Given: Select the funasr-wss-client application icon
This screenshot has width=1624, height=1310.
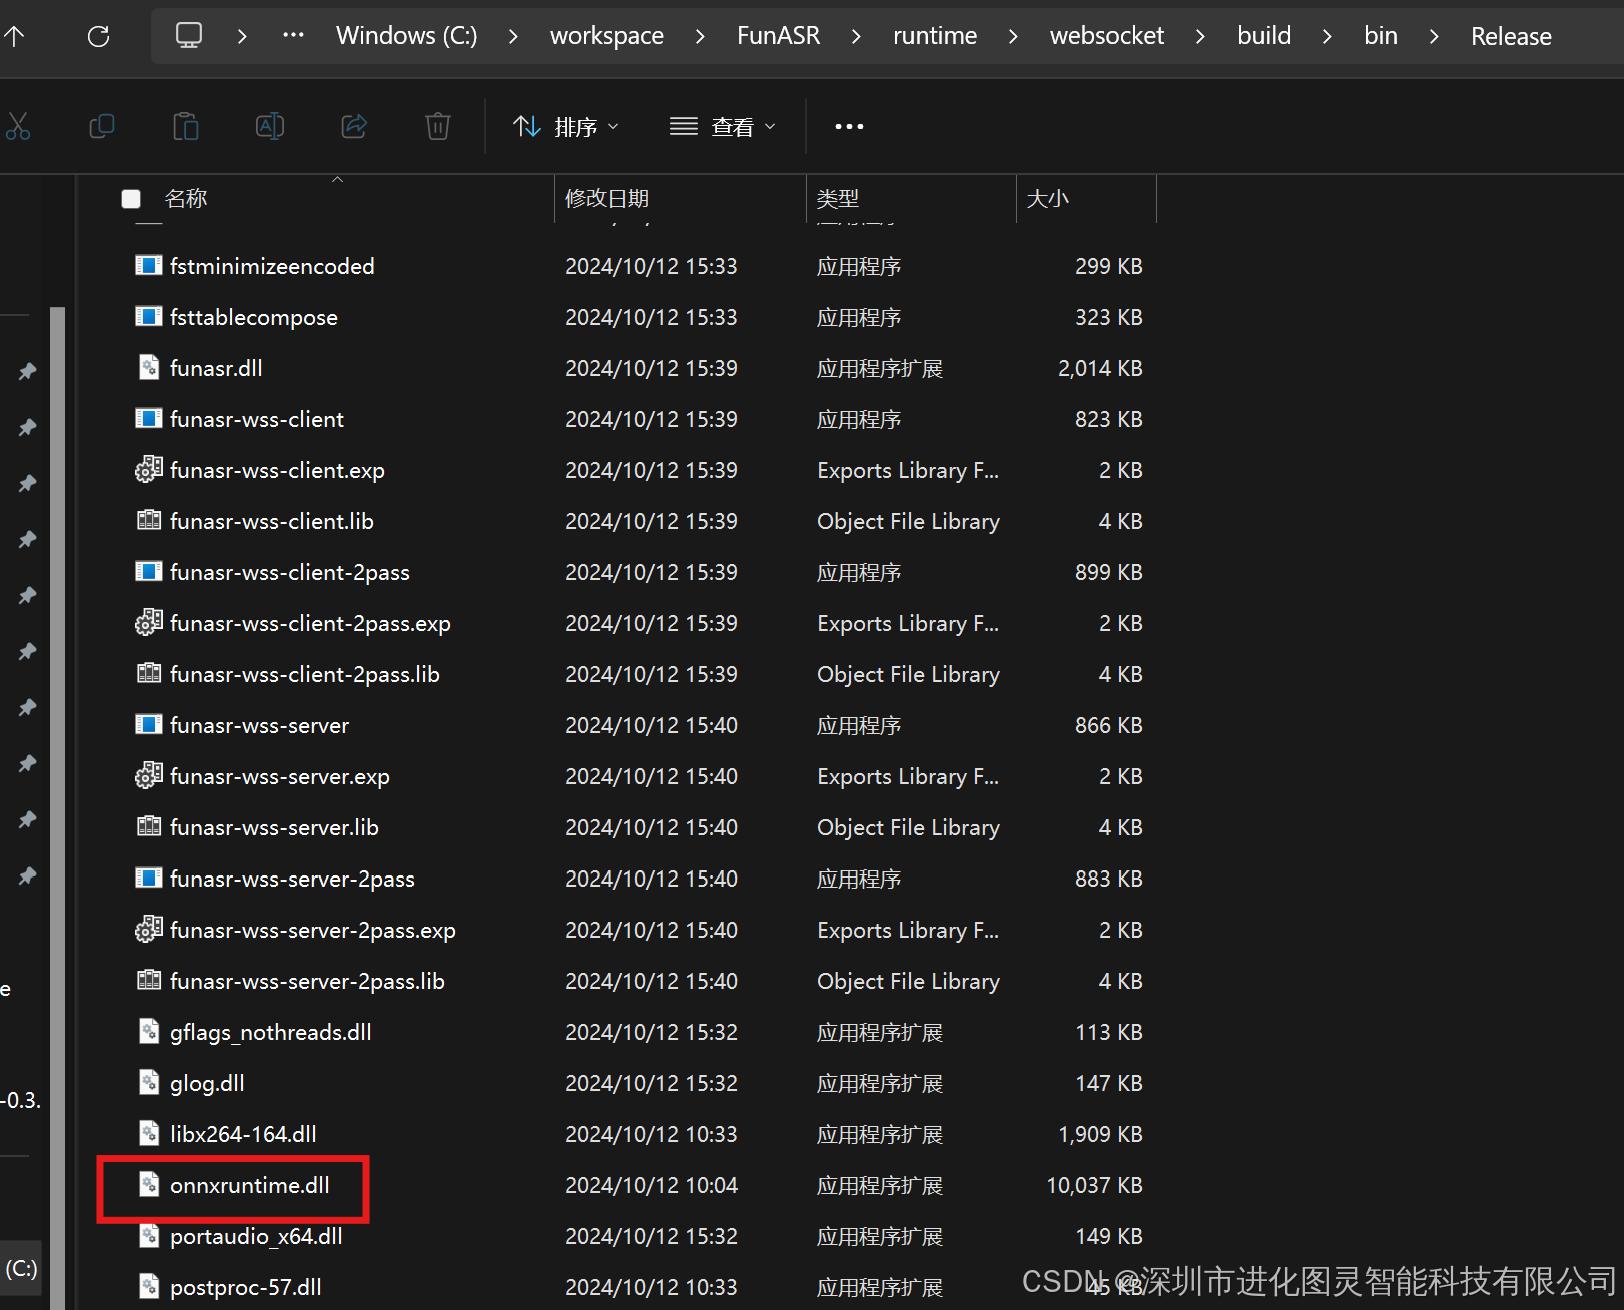Looking at the screenshot, I should point(149,418).
